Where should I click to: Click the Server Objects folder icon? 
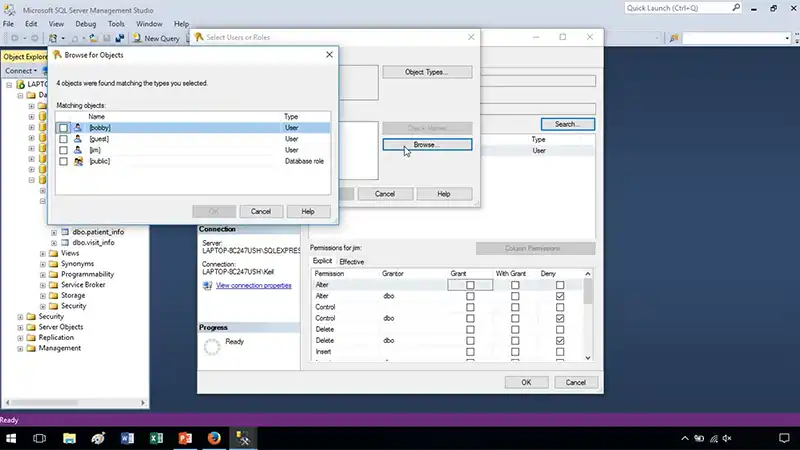coord(31,327)
